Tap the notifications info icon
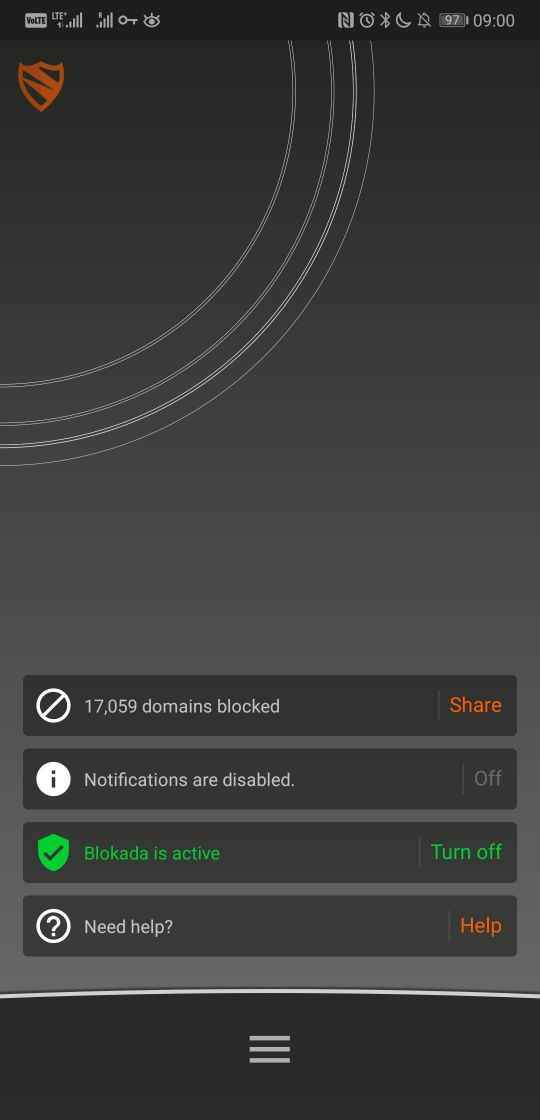The height and width of the screenshot is (1120, 540). (x=54, y=779)
